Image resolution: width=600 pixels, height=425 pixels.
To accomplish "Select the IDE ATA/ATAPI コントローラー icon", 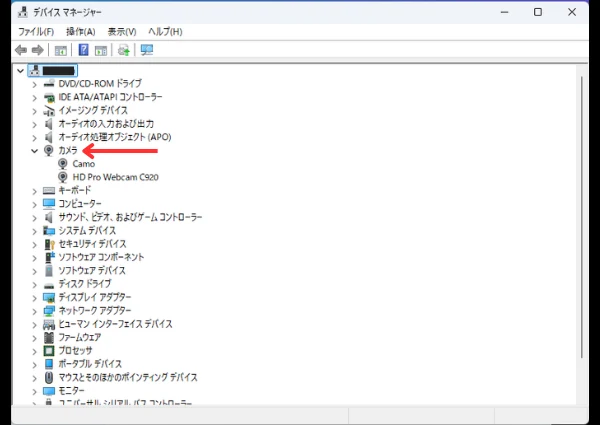I will point(49,97).
